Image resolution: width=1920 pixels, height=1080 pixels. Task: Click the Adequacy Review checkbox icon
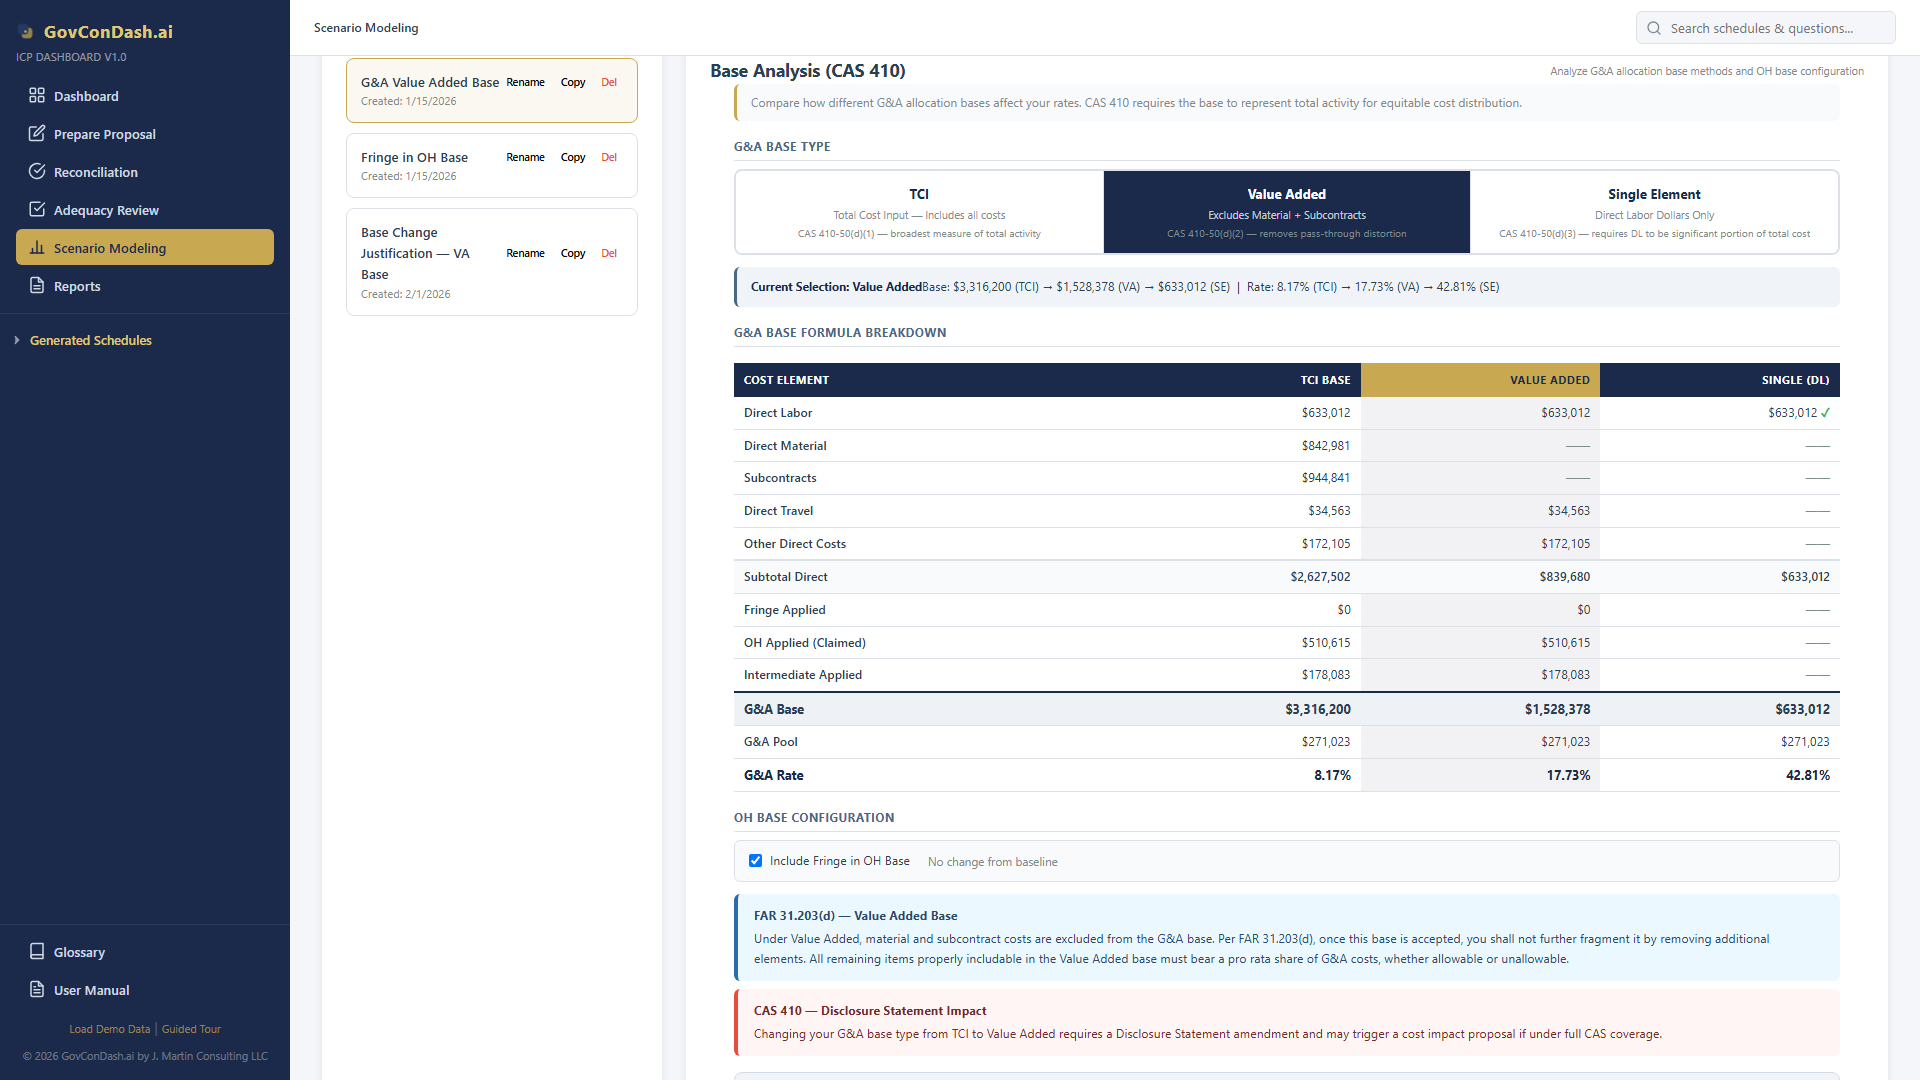point(37,210)
